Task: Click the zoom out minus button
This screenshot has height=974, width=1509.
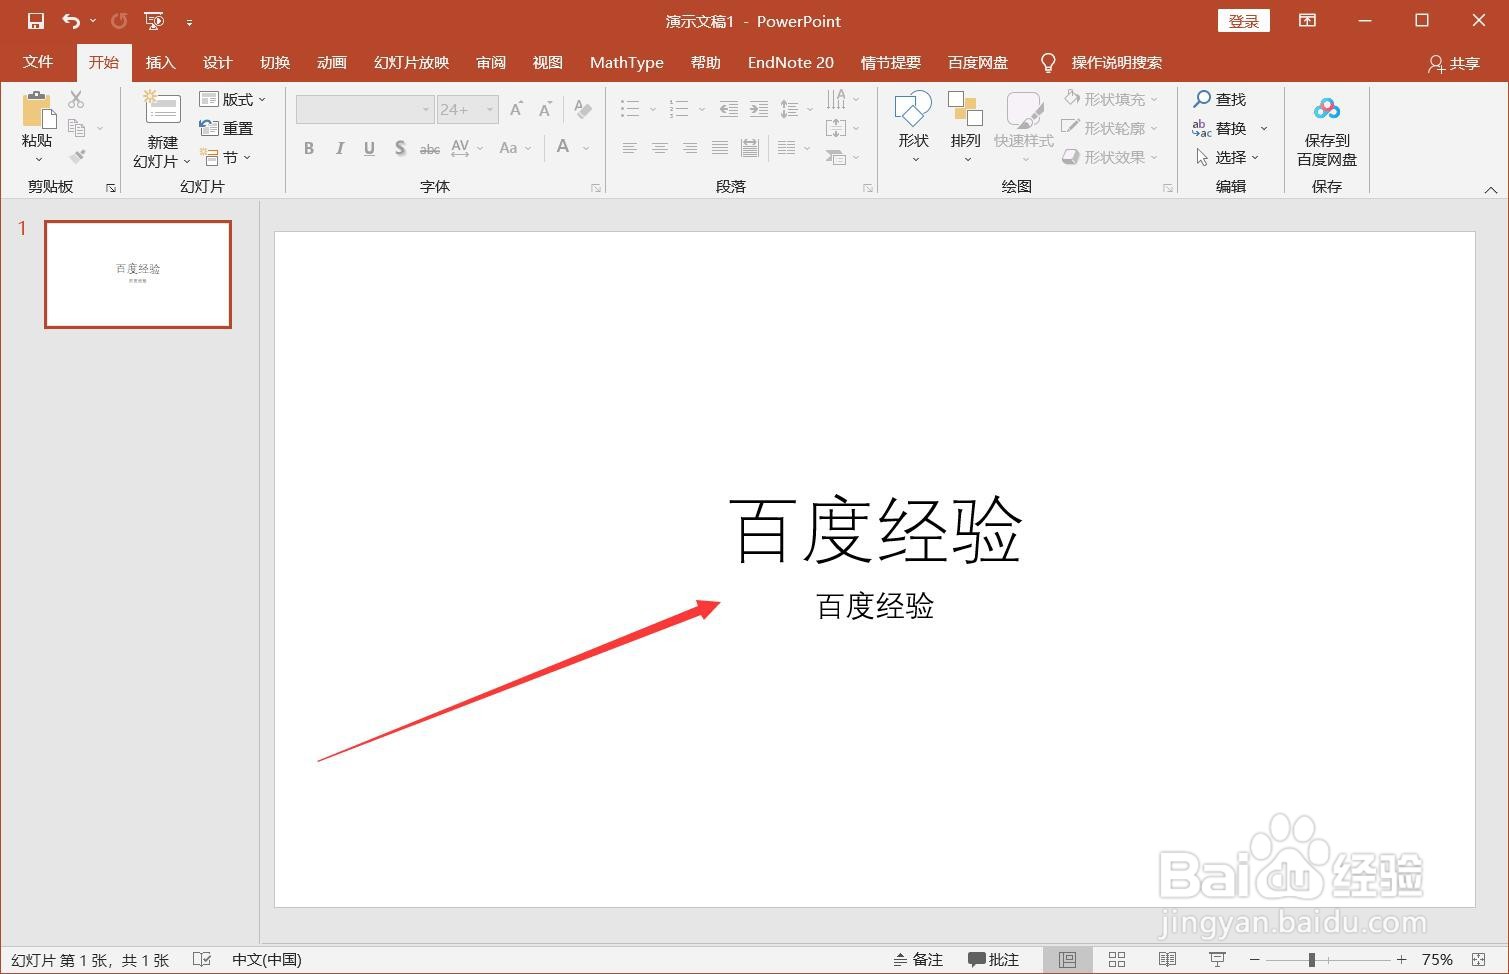Action: point(1254,959)
